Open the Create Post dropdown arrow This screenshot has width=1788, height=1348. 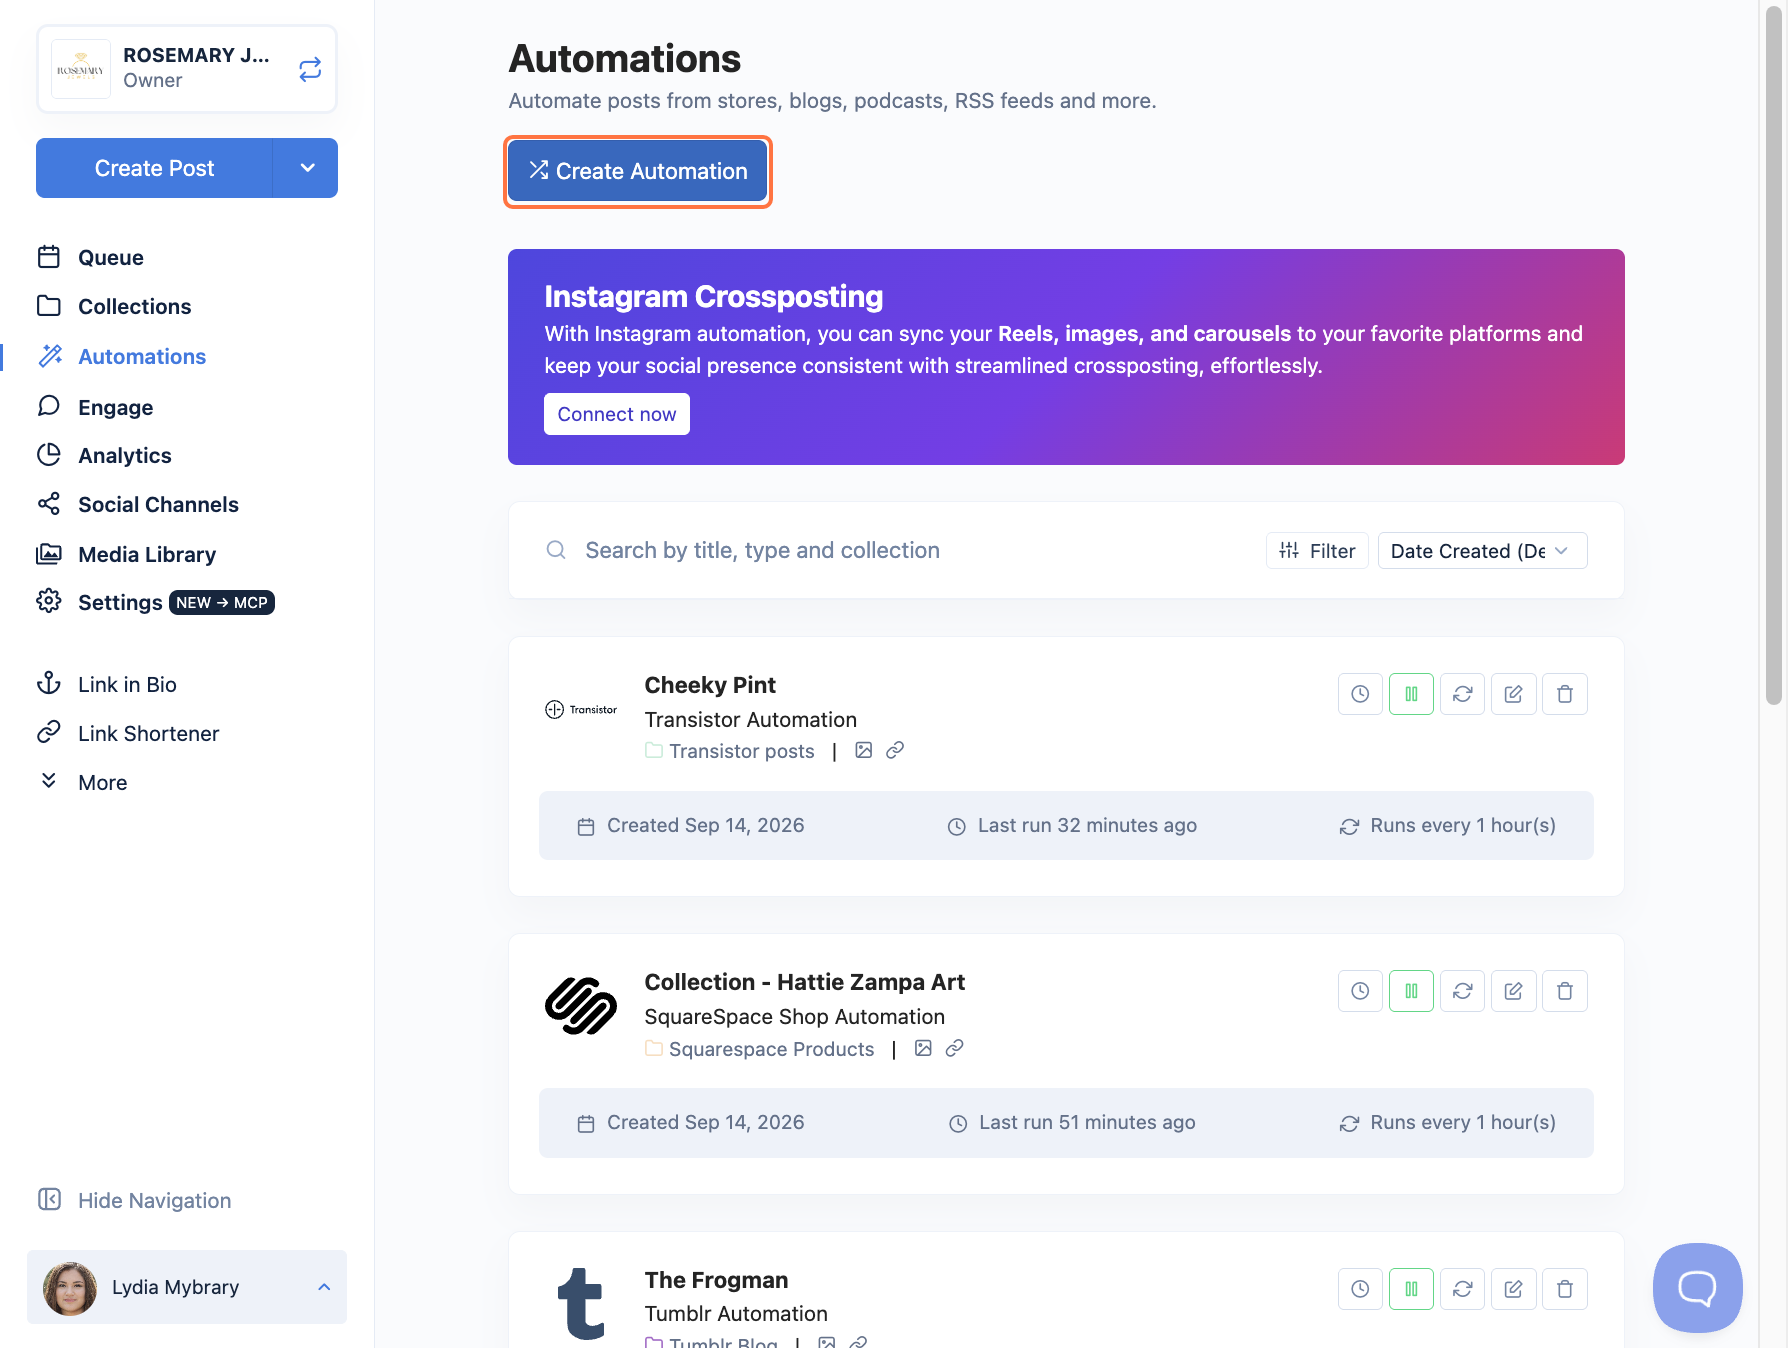(x=307, y=168)
